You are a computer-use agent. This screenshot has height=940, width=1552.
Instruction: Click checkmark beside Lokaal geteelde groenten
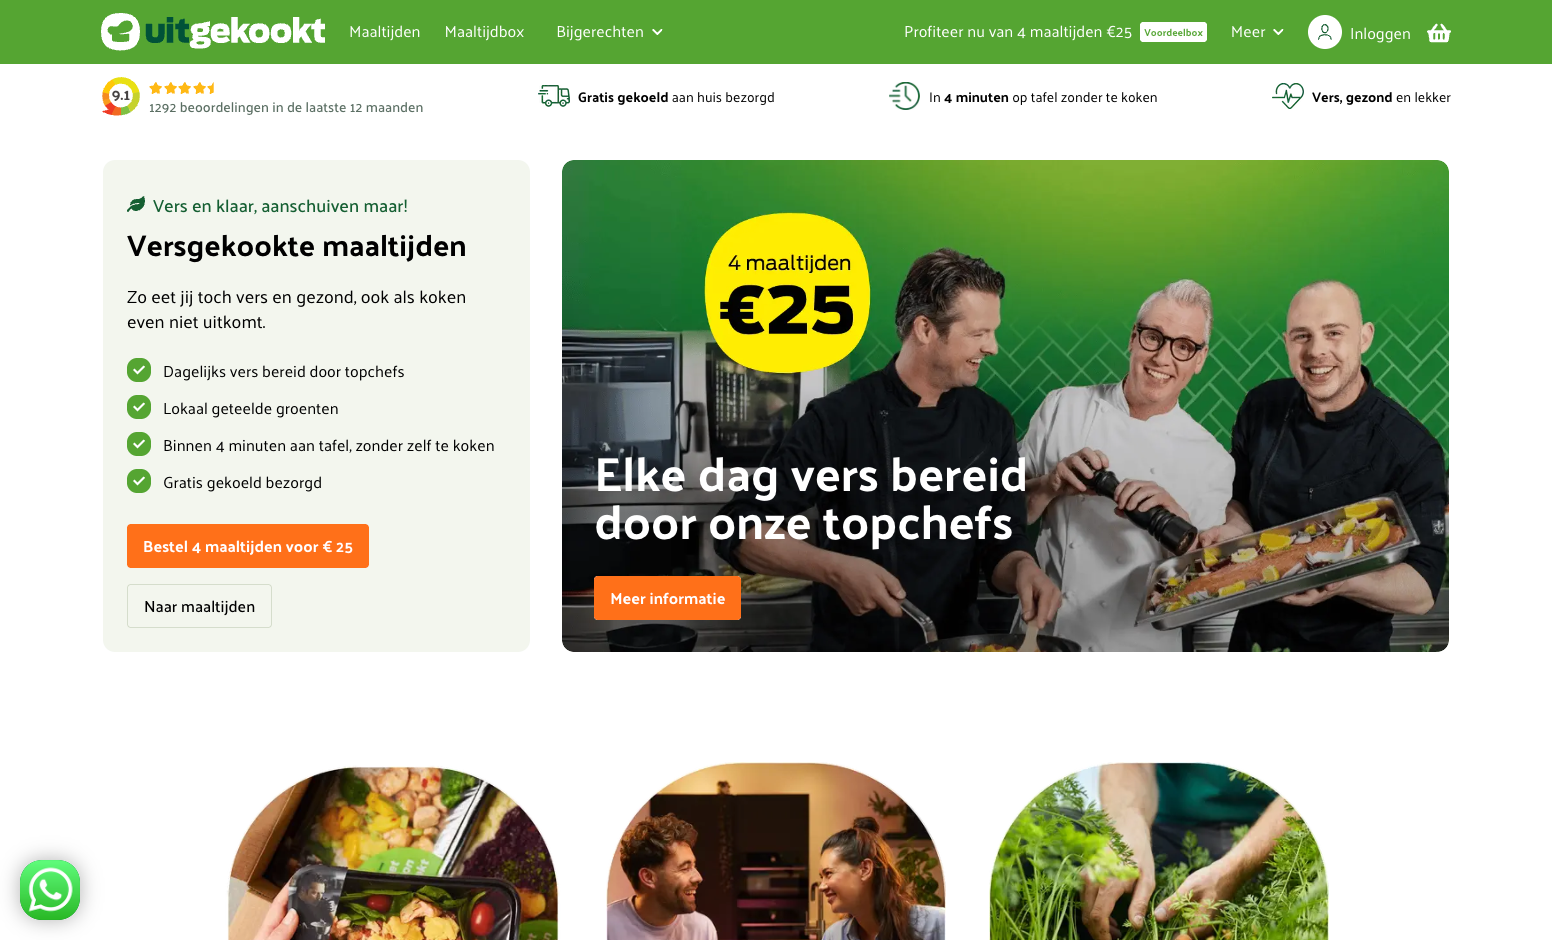click(139, 407)
